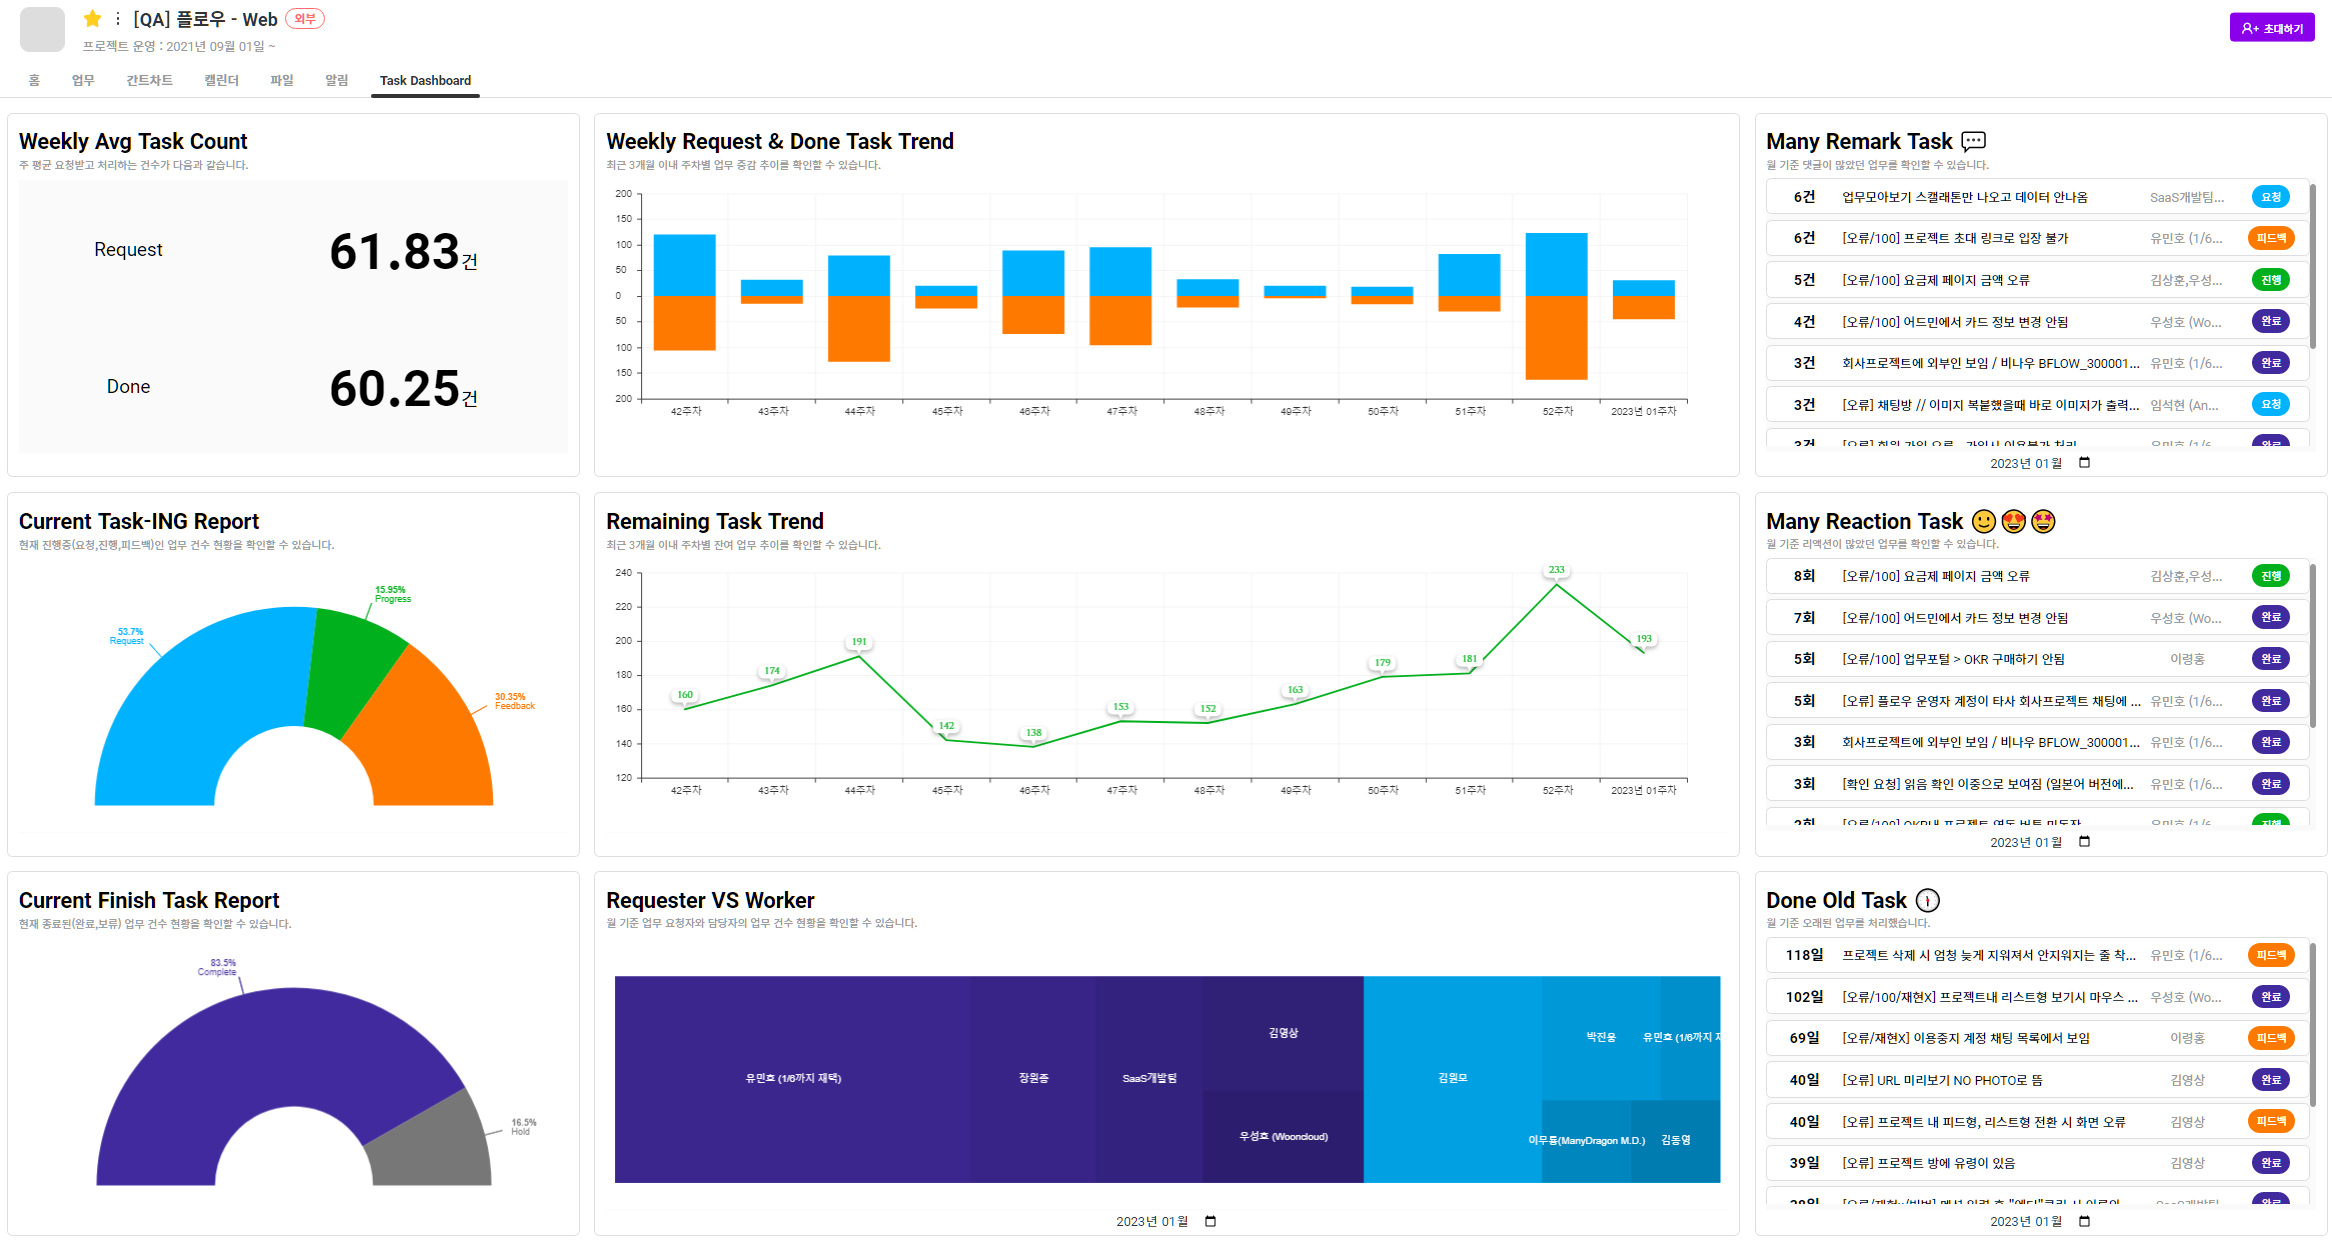Screen dimensions: 2332x1242
Task: Open the Many Reaction Task month calendar picker
Action: pyautogui.click(x=2084, y=842)
